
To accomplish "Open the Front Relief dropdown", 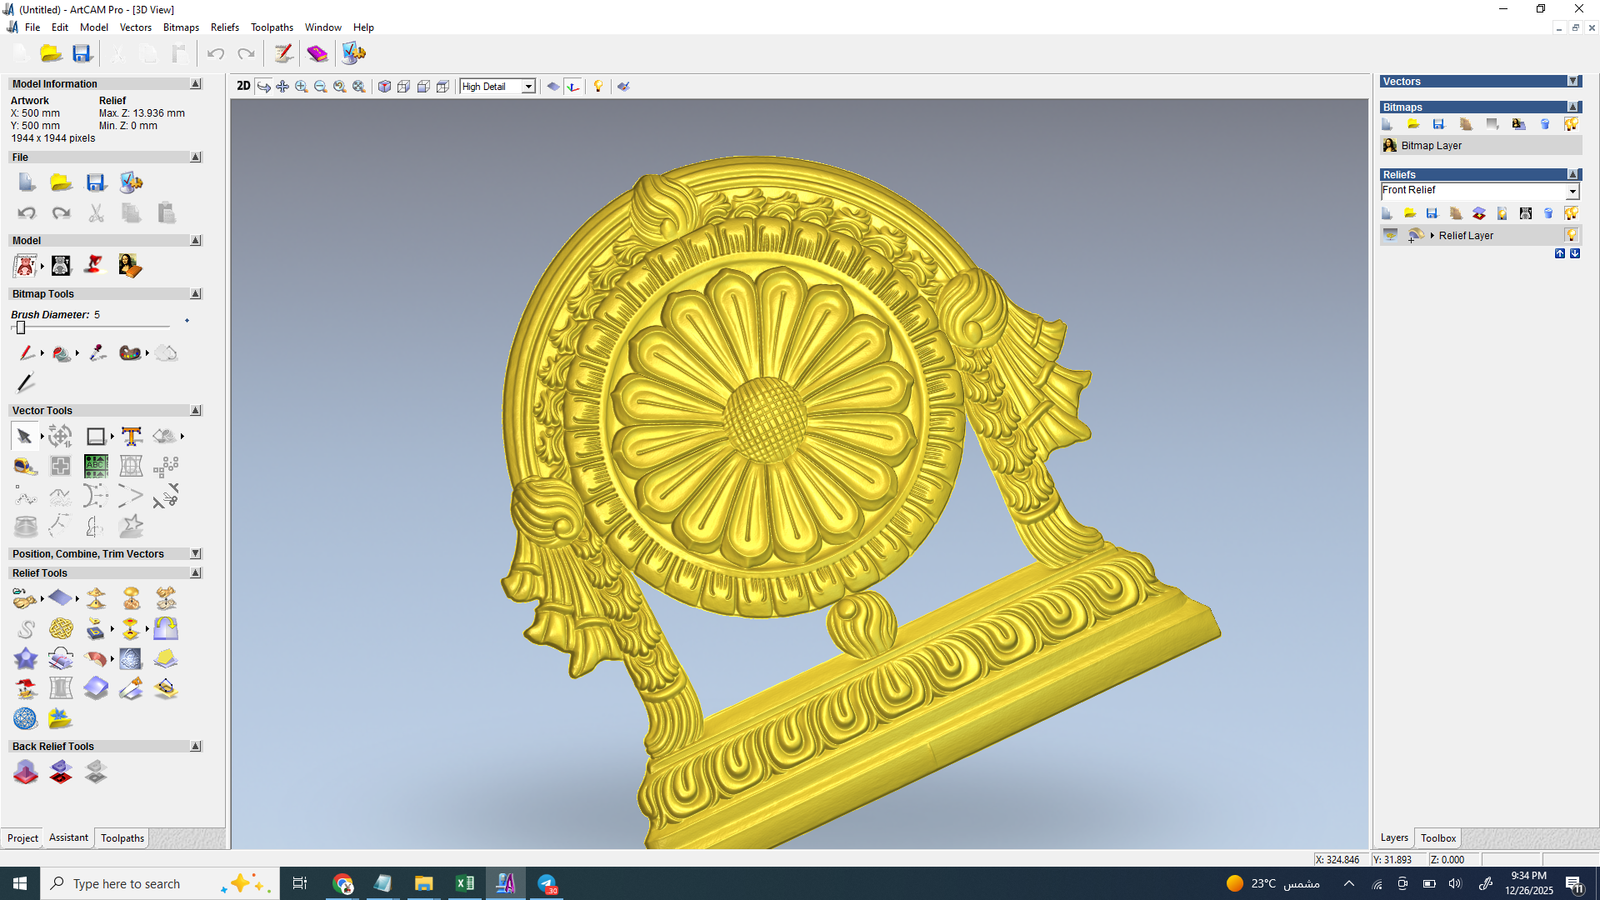I will pos(1572,191).
